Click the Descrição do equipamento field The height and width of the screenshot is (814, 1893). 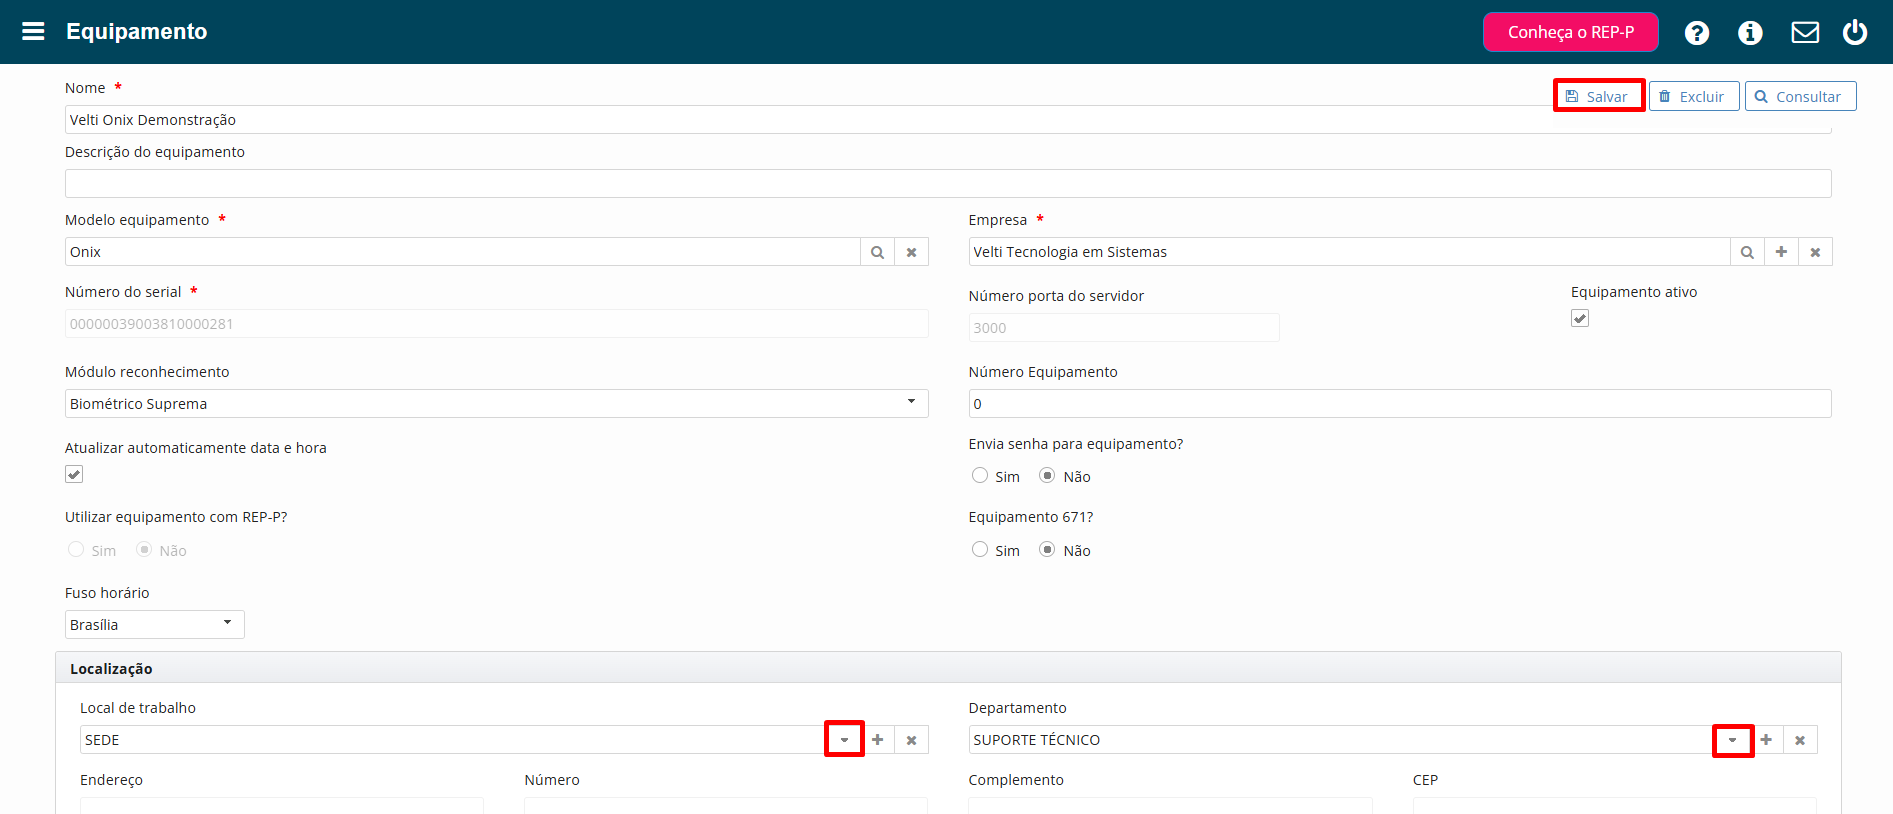tap(948, 184)
